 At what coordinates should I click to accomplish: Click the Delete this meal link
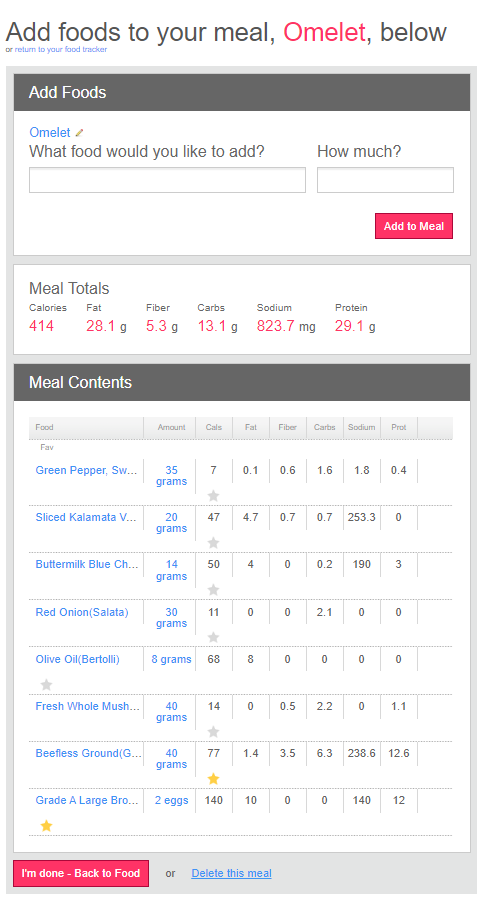[x=231, y=873]
